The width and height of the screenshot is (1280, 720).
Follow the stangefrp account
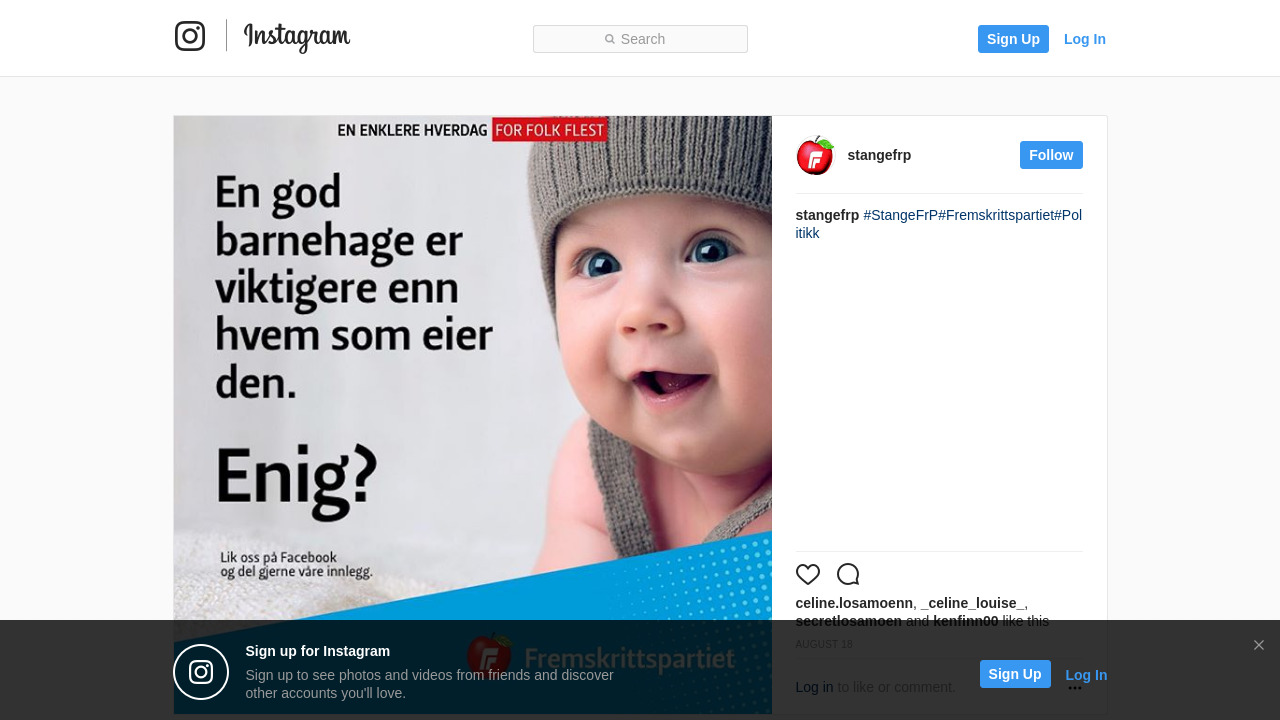tap(1051, 155)
